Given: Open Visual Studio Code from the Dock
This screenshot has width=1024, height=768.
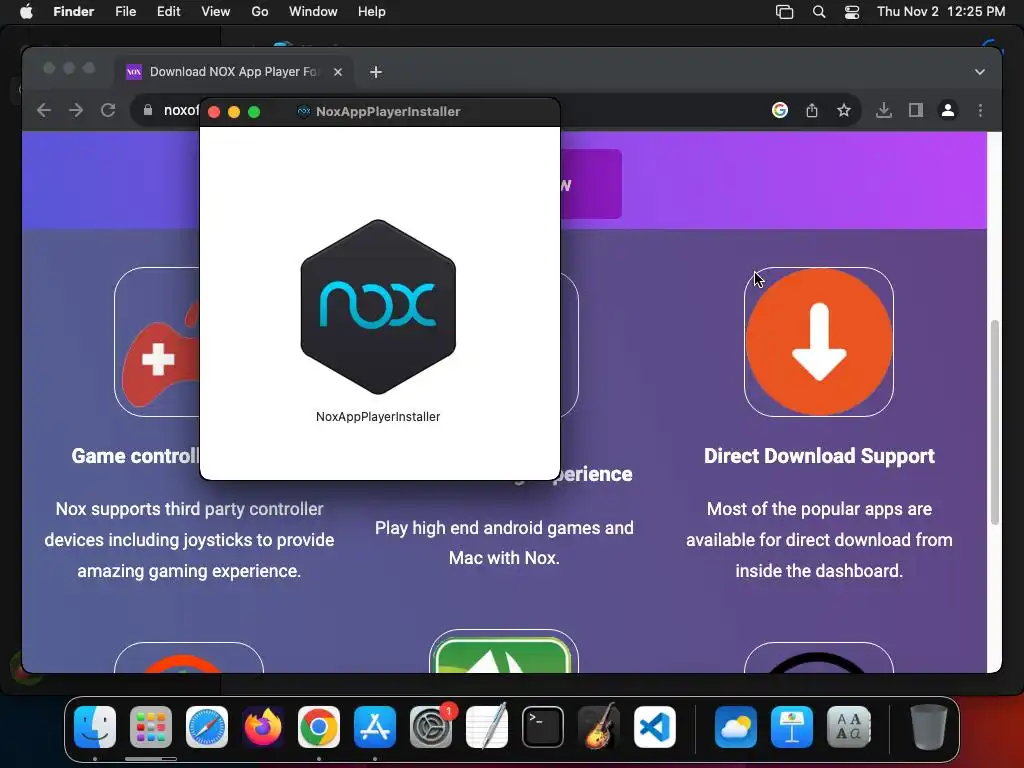Looking at the screenshot, I should 655,727.
